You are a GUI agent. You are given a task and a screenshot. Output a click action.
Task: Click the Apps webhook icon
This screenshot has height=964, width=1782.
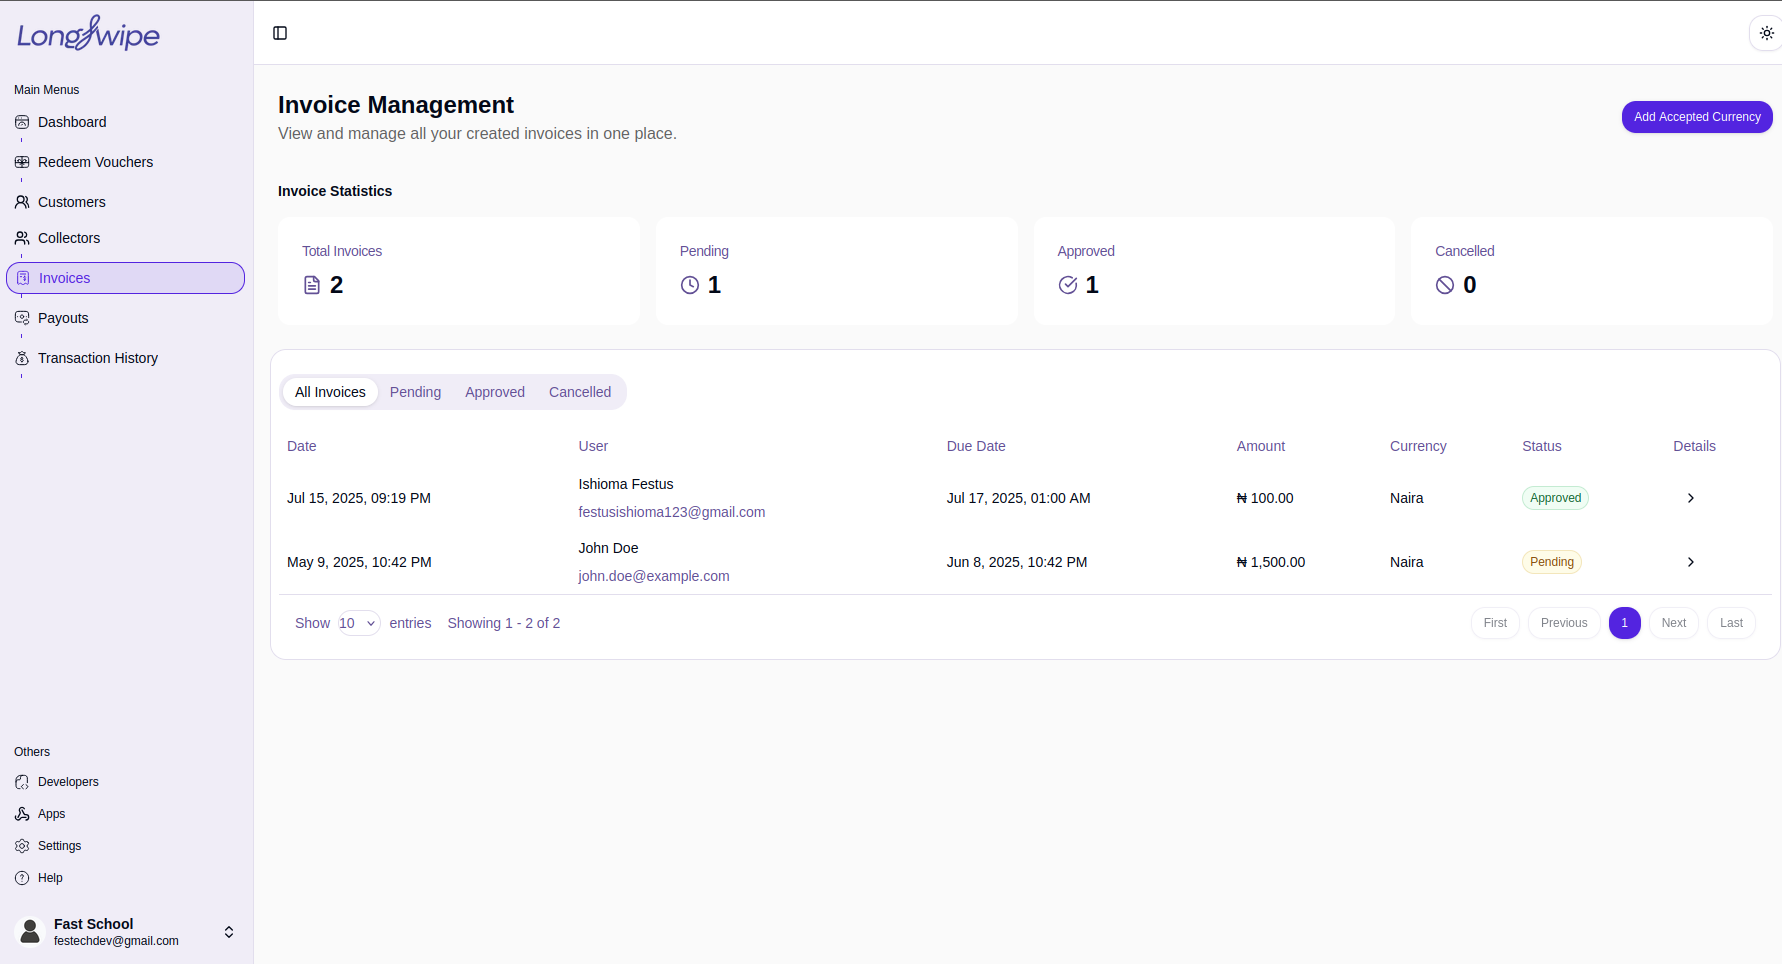tap(22, 814)
